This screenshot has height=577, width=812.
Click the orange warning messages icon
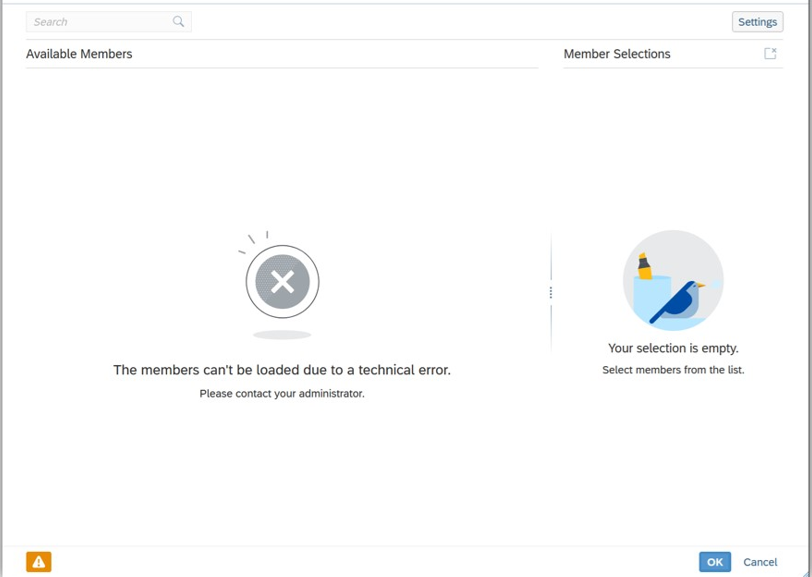(x=39, y=561)
